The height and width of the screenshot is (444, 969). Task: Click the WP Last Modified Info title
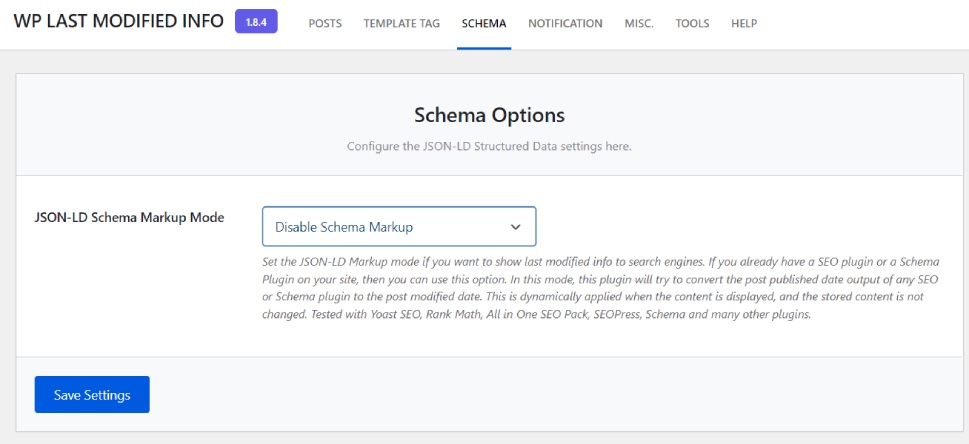[x=118, y=22]
